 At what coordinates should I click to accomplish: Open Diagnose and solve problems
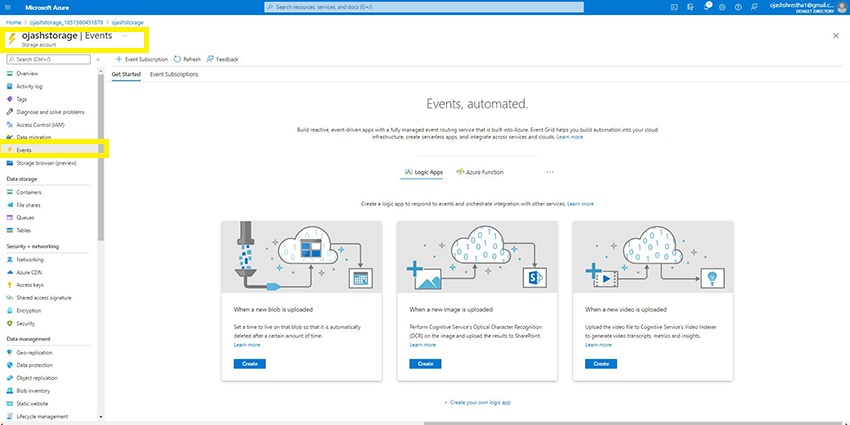pyautogui.click(x=50, y=112)
